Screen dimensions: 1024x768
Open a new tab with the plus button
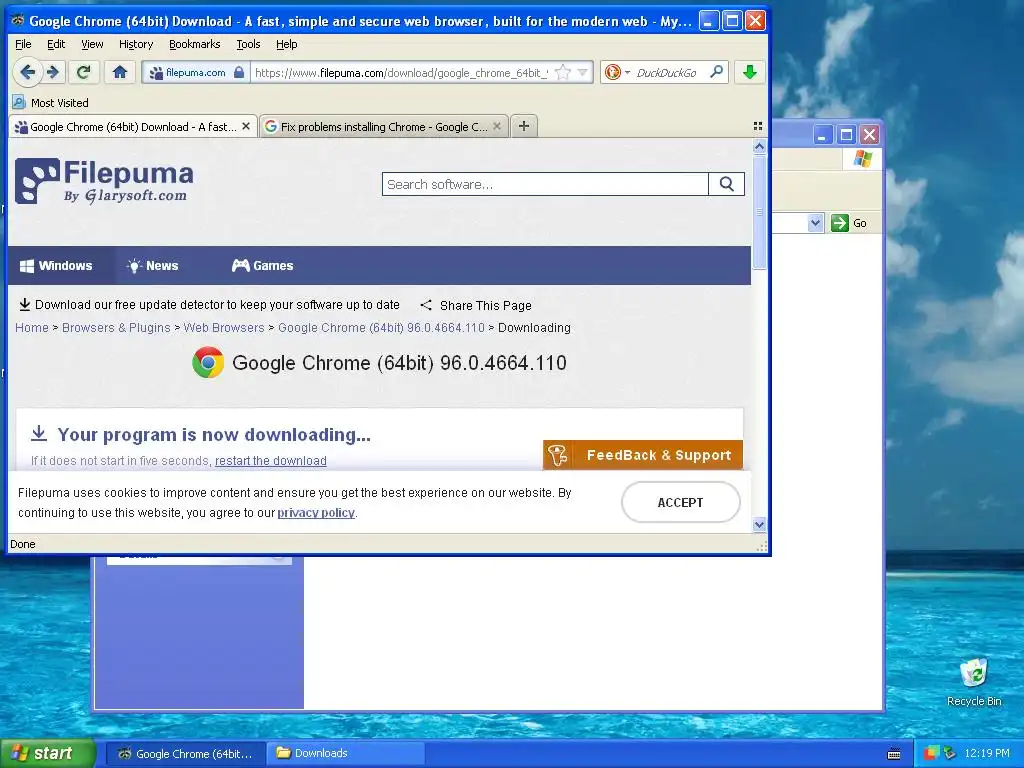coord(524,126)
